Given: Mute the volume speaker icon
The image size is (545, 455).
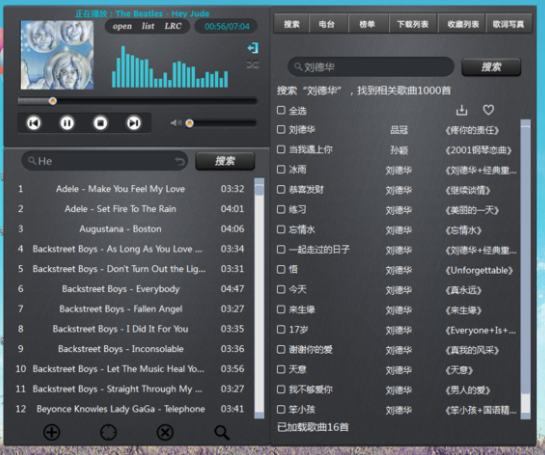Looking at the screenshot, I should point(176,123).
